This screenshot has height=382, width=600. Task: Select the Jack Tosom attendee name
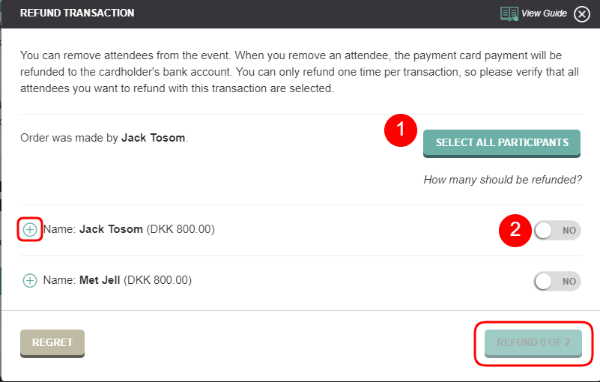coord(111,229)
